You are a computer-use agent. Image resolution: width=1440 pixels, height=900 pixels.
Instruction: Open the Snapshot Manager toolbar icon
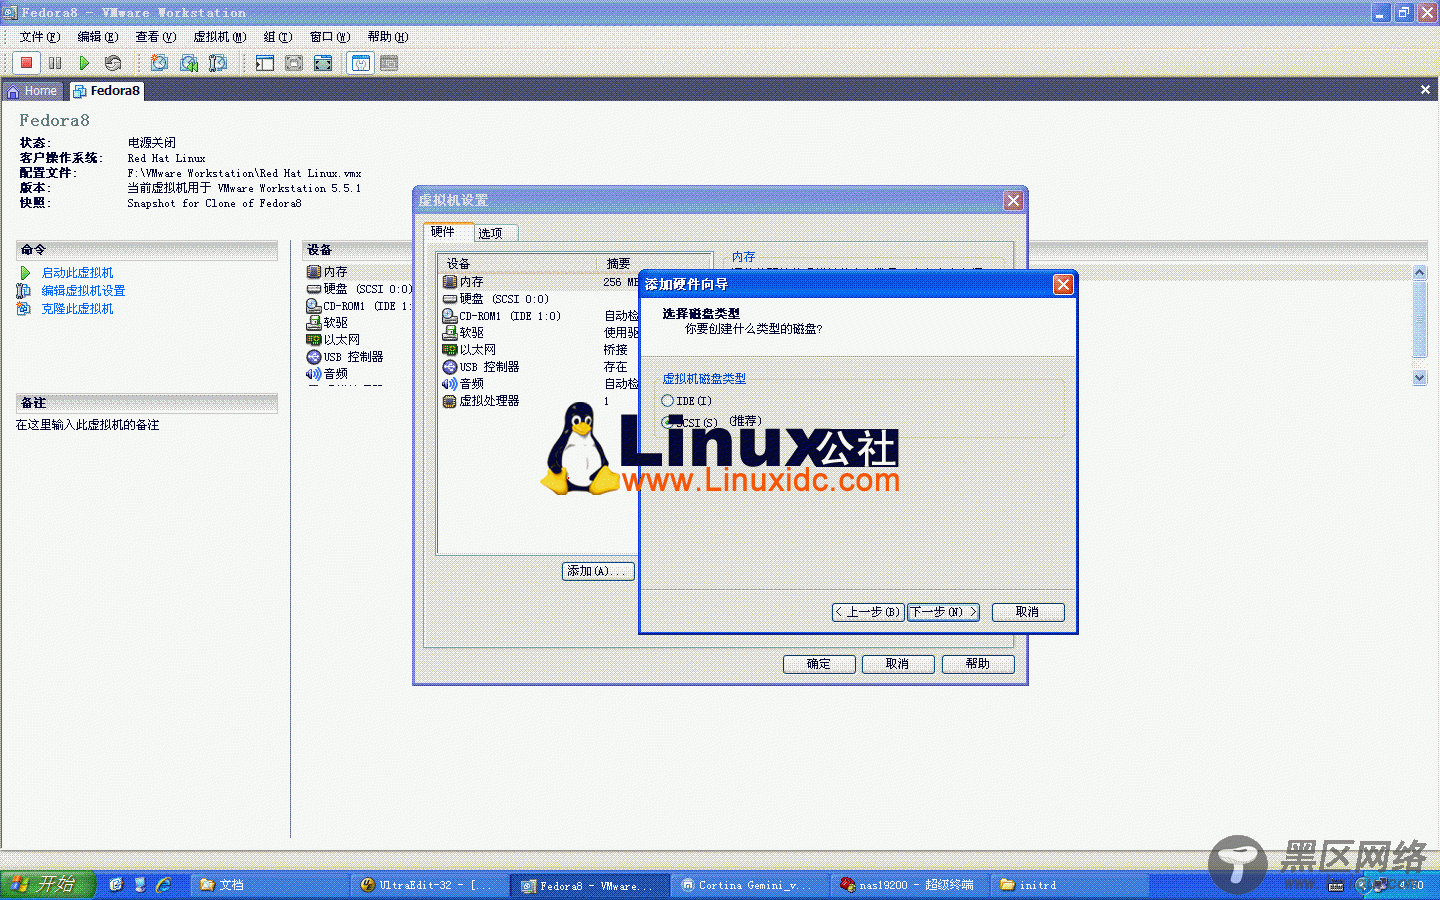click(217, 63)
